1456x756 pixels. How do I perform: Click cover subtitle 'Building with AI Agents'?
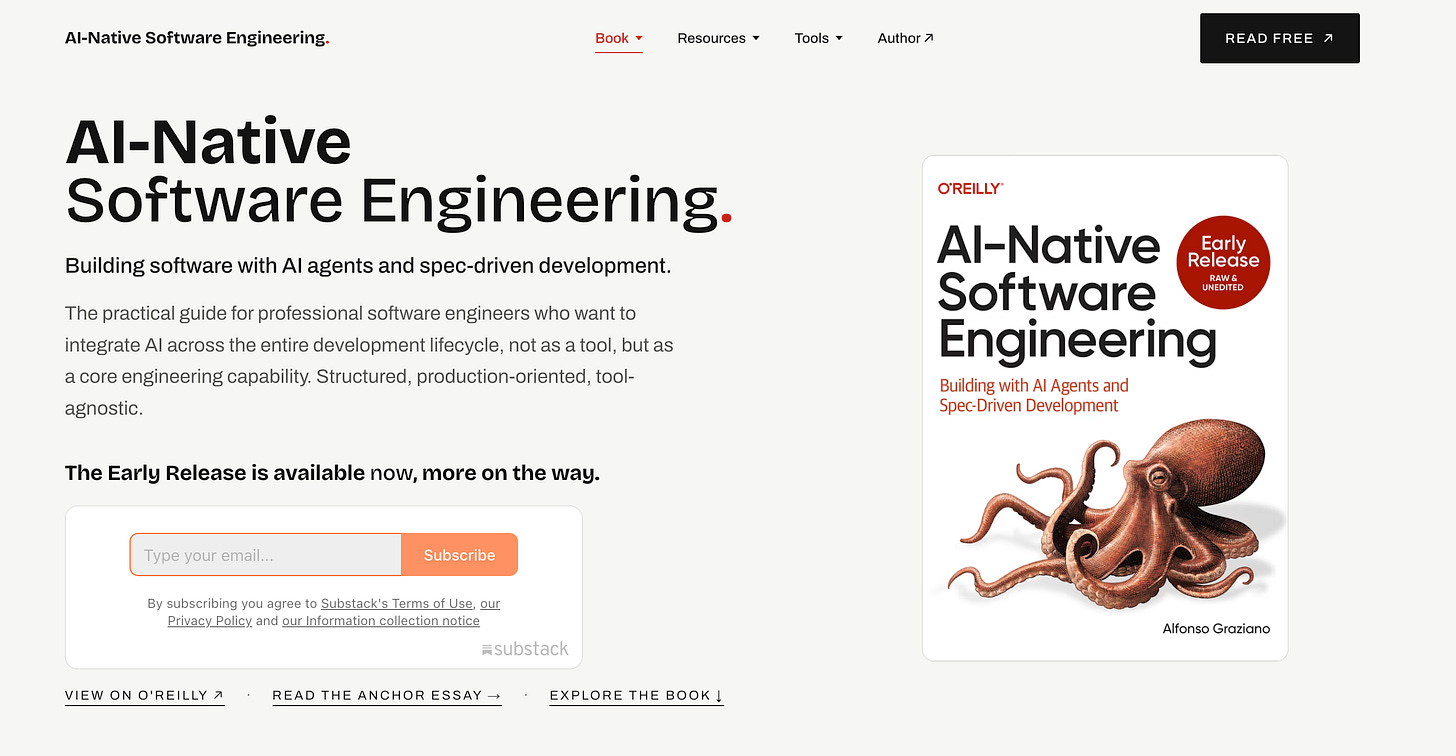tap(1034, 395)
